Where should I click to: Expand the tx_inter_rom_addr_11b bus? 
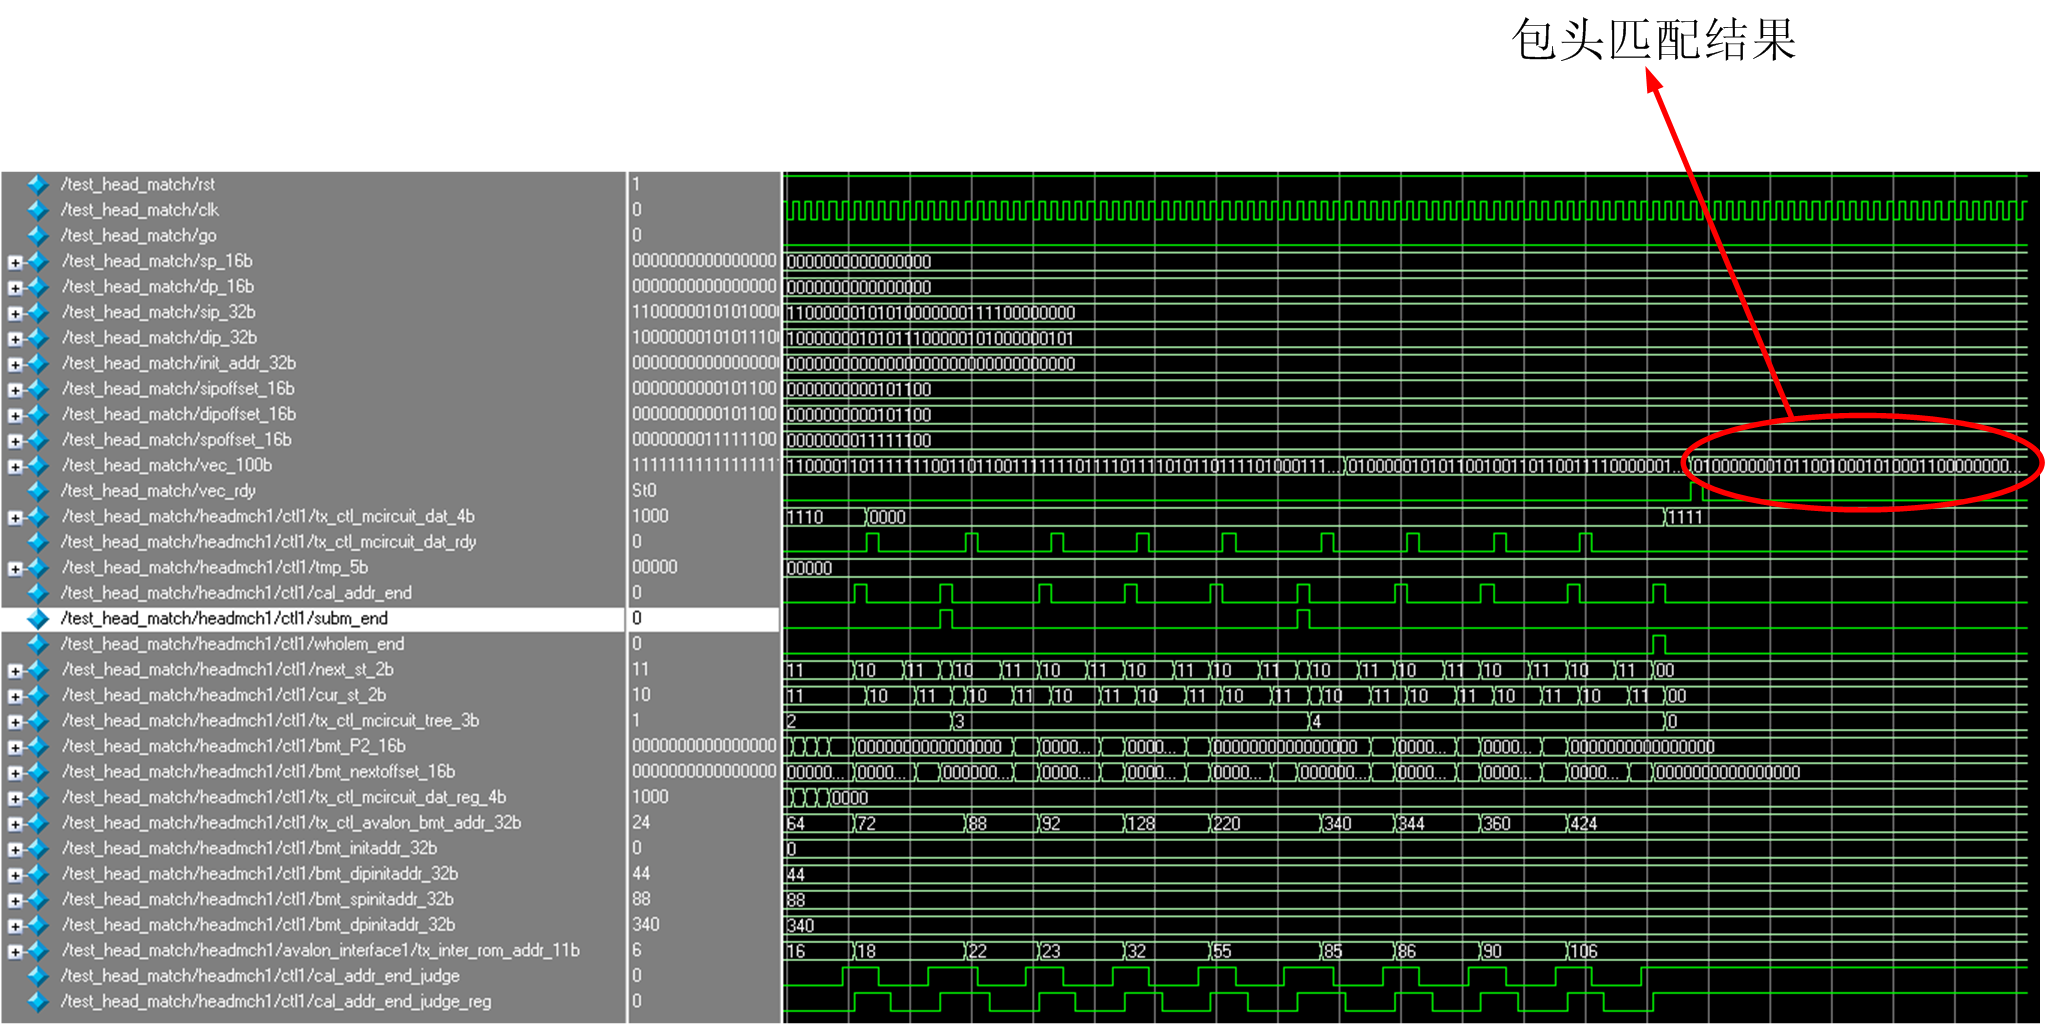[x=15, y=952]
